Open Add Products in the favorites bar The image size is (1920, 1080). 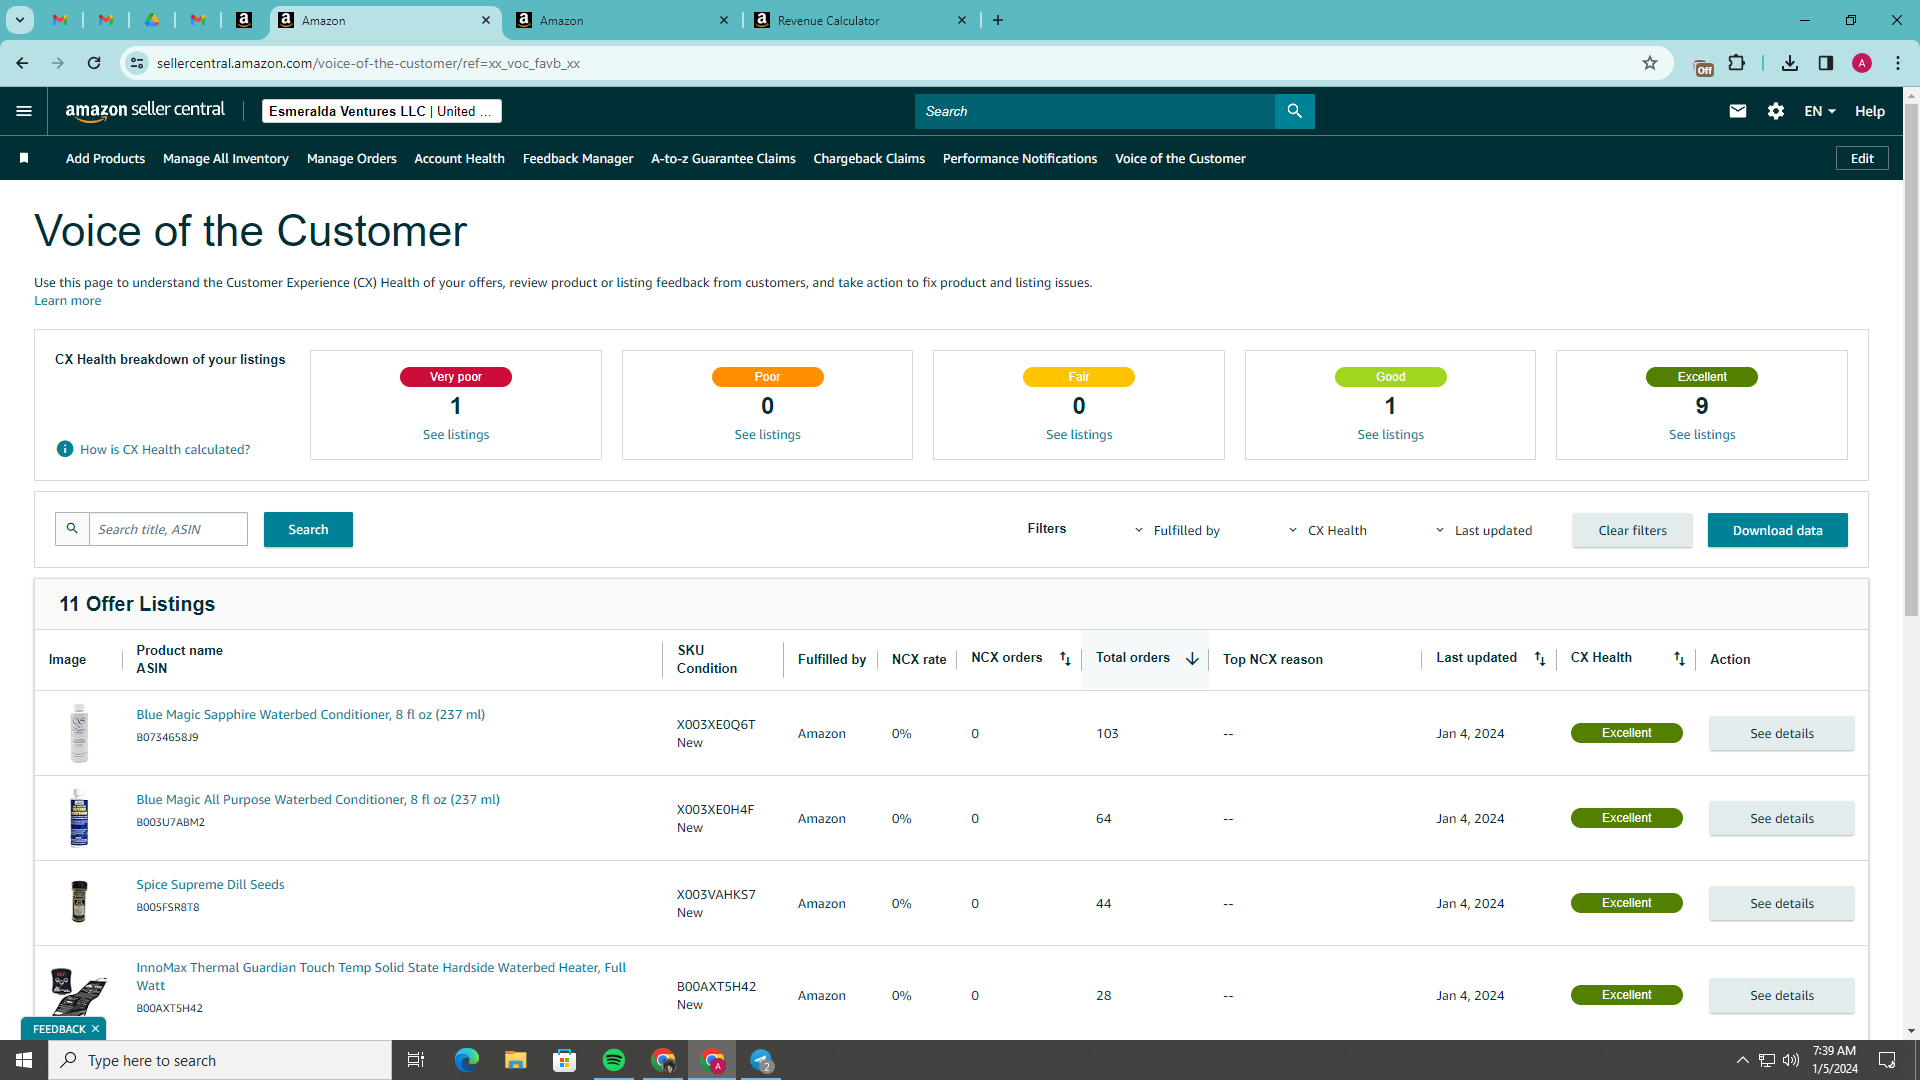point(105,158)
